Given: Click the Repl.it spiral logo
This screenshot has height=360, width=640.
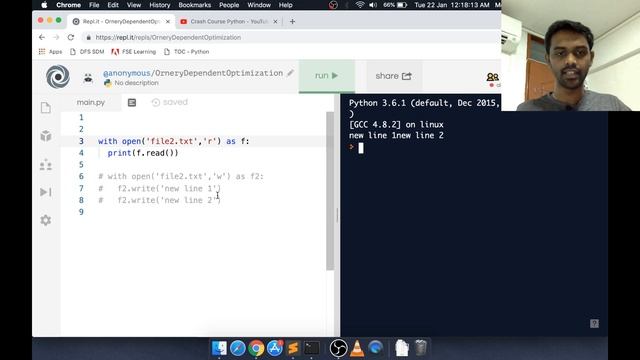Looking at the screenshot, I should point(58,77).
